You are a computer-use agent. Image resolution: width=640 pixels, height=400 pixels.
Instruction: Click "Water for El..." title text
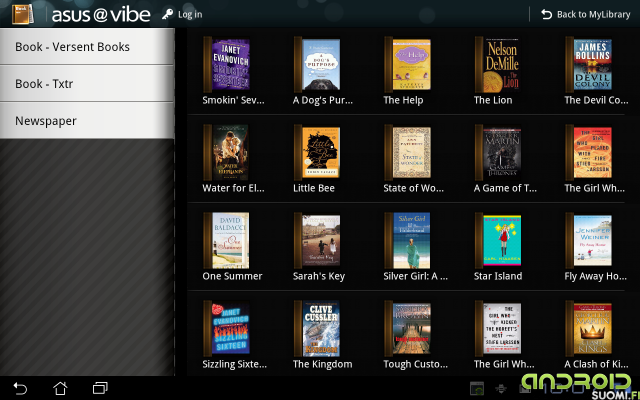233,188
